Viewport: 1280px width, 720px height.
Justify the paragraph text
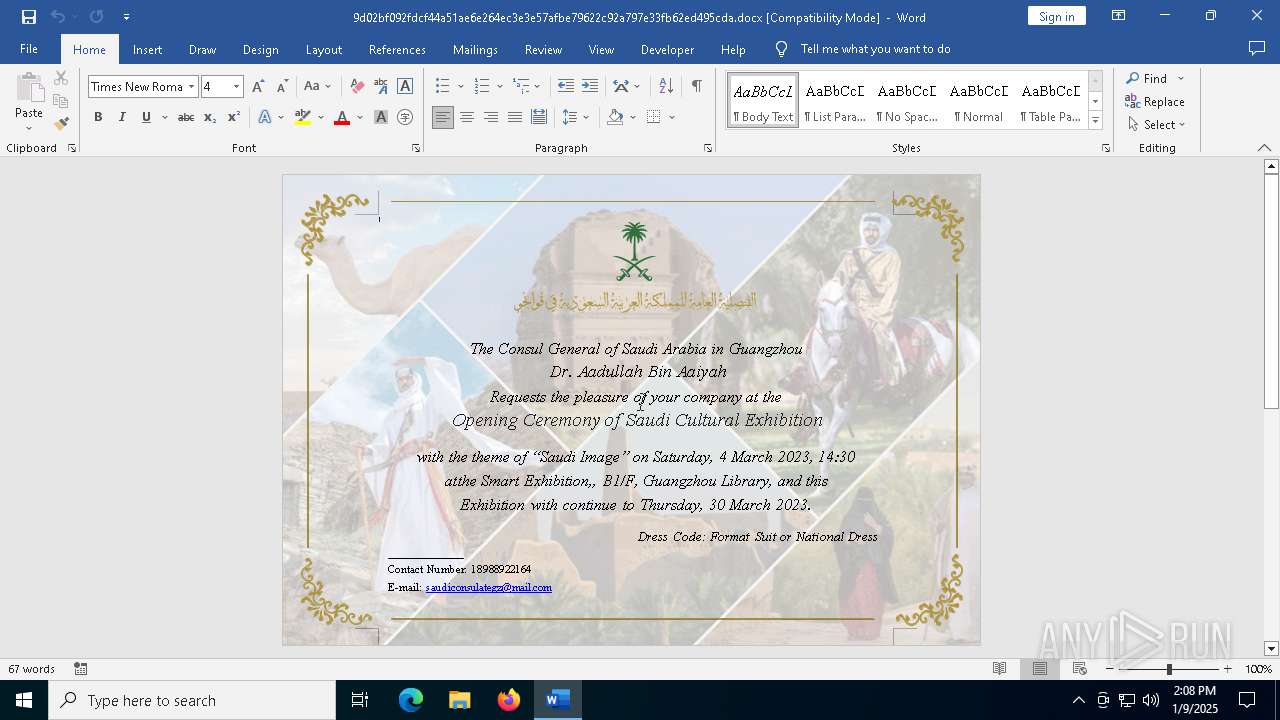tap(515, 118)
